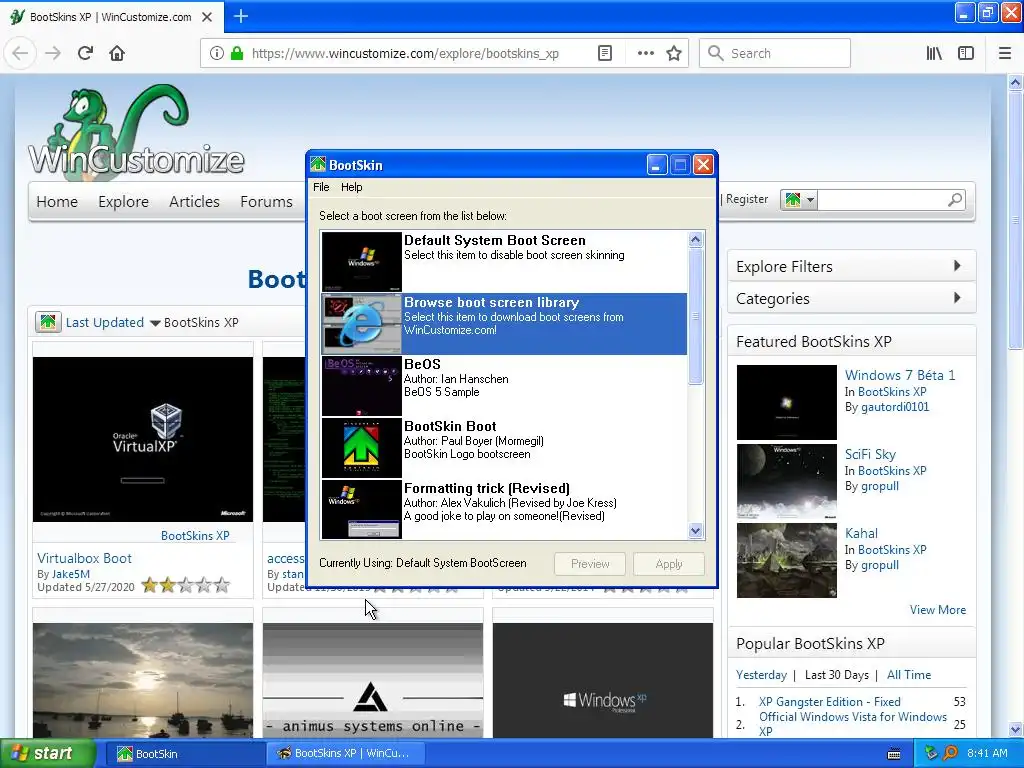
Task: Select Browse boot screen library item
Action: [504, 323]
